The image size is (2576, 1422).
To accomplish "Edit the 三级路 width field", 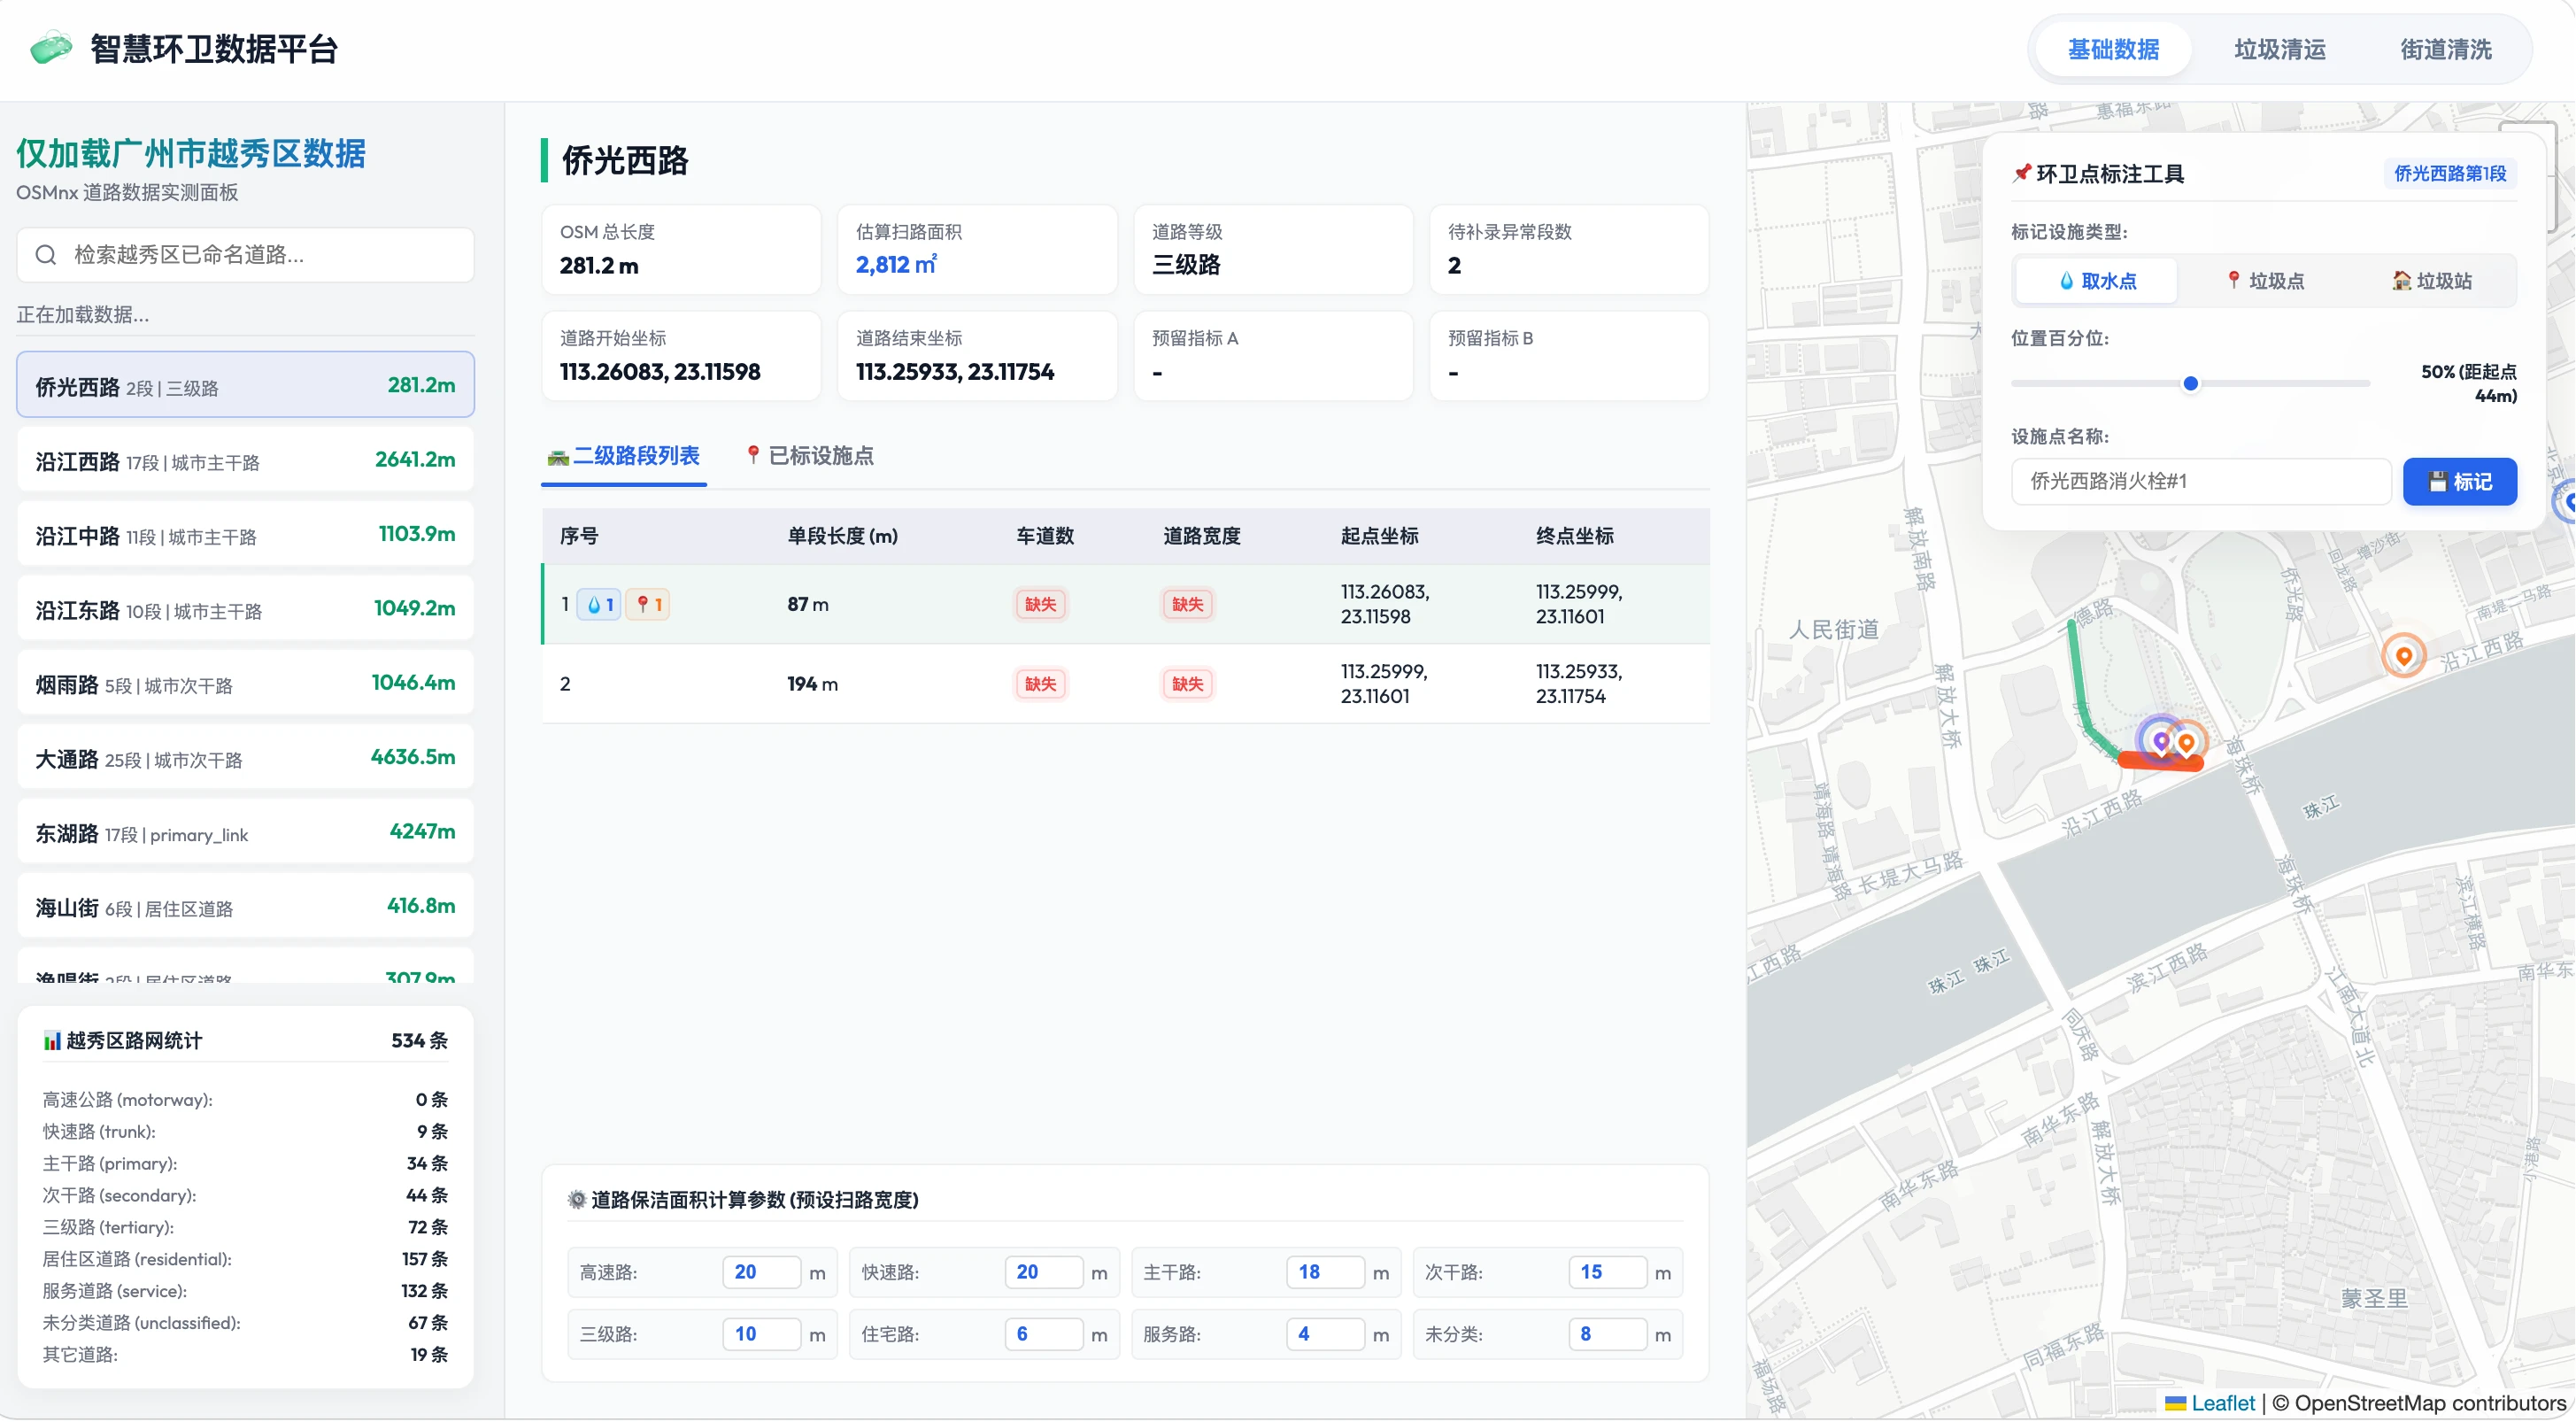I will (761, 1335).
